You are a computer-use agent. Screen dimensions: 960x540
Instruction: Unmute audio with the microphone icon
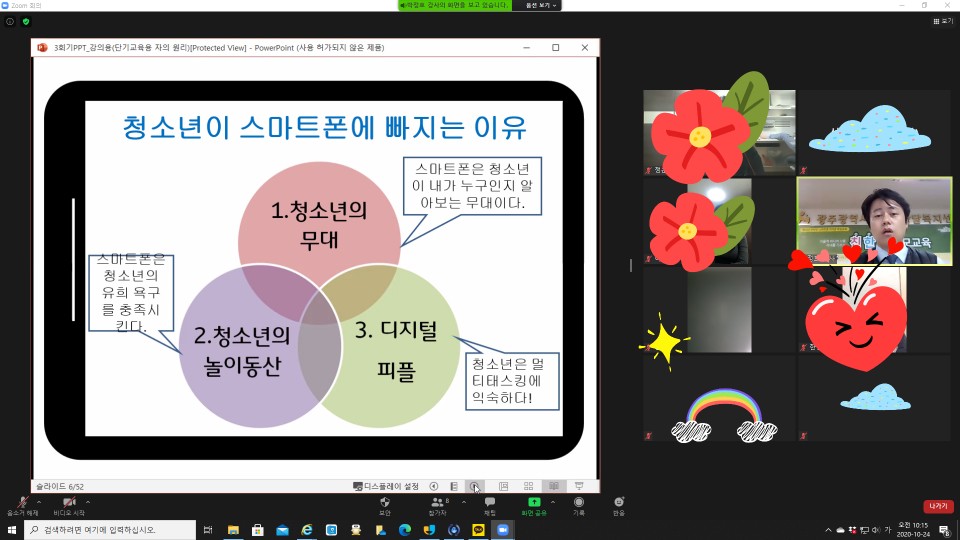pos(22,502)
